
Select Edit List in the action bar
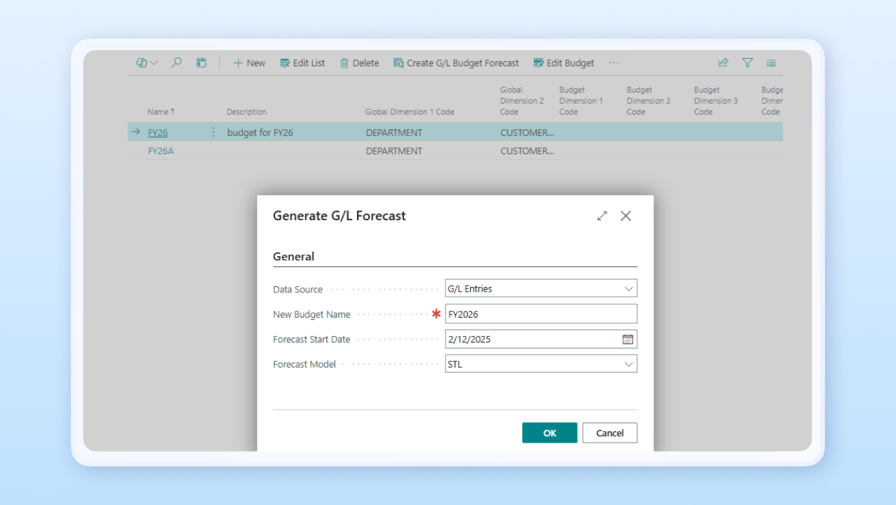click(x=302, y=63)
